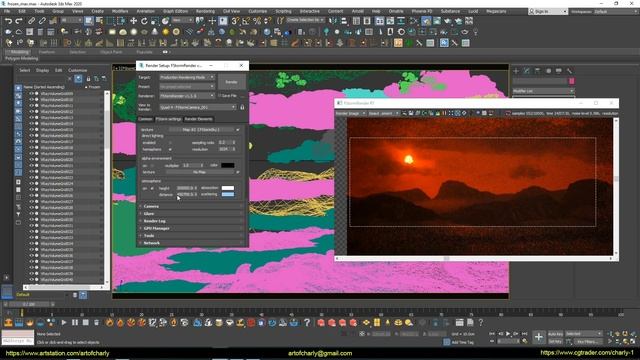Switch to the Hierarchy command panel tab
The width and height of the screenshot is (640, 360).
(538, 71)
